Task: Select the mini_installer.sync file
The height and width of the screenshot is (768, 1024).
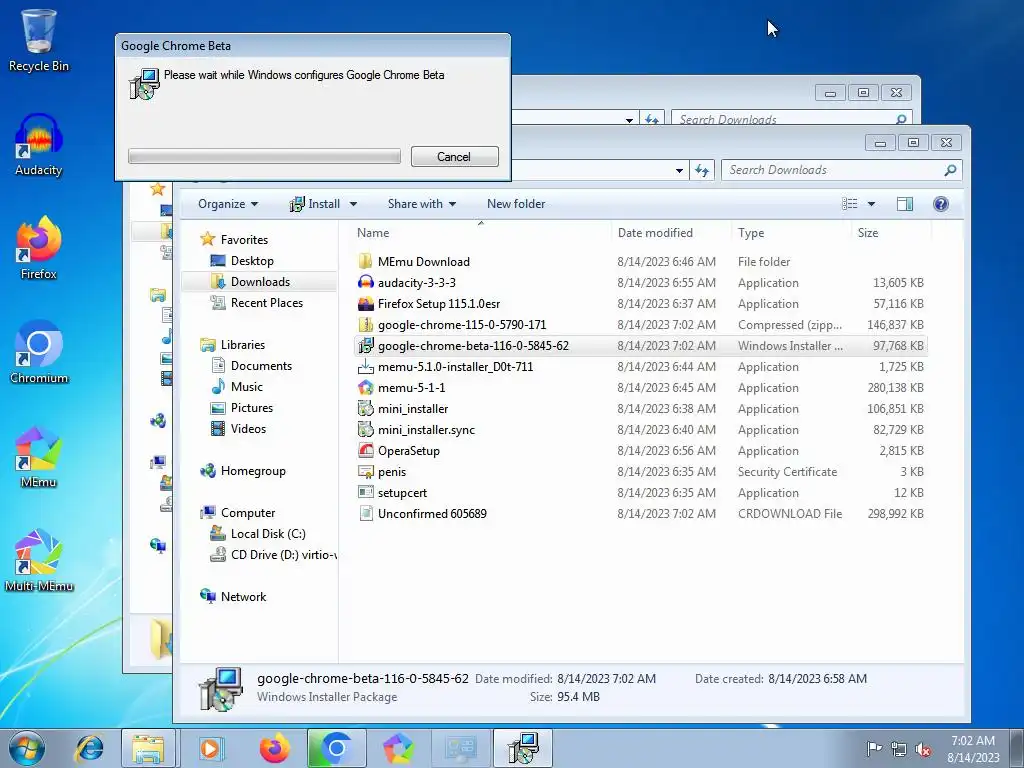Action: click(x=426, y=430)
